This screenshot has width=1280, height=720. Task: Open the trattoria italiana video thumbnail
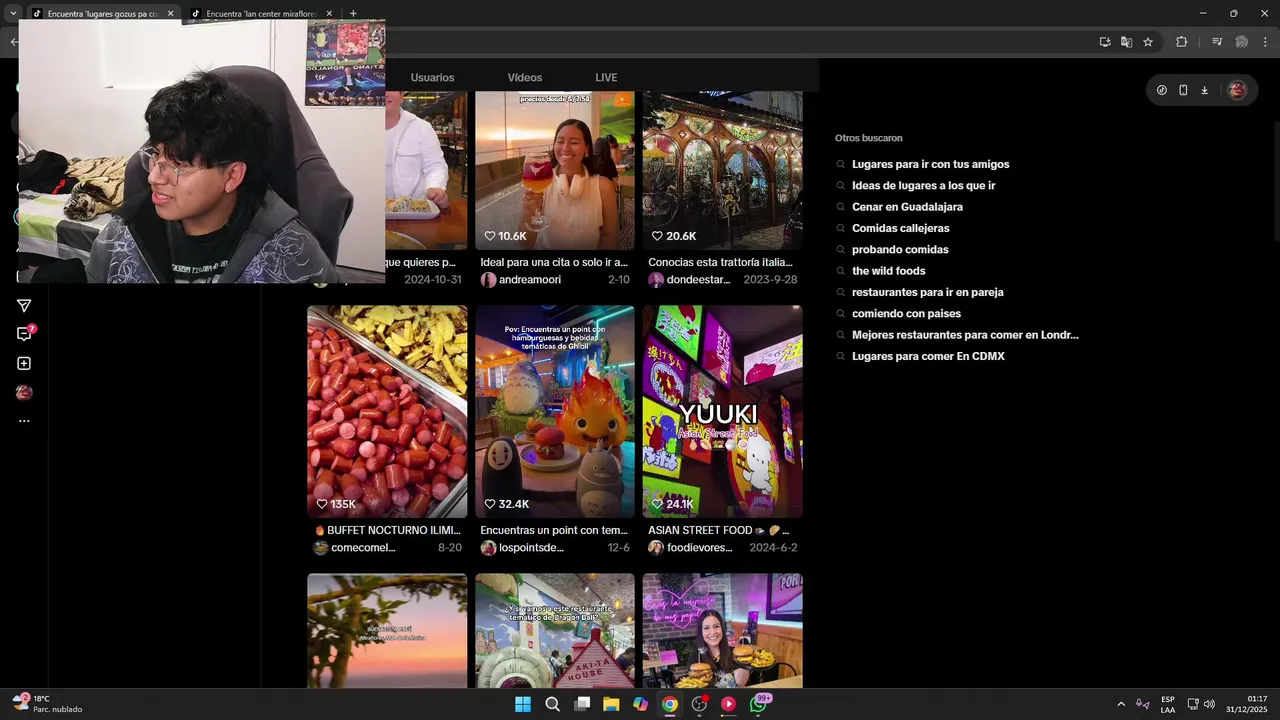pyautogui.click(x=723, y=170)
